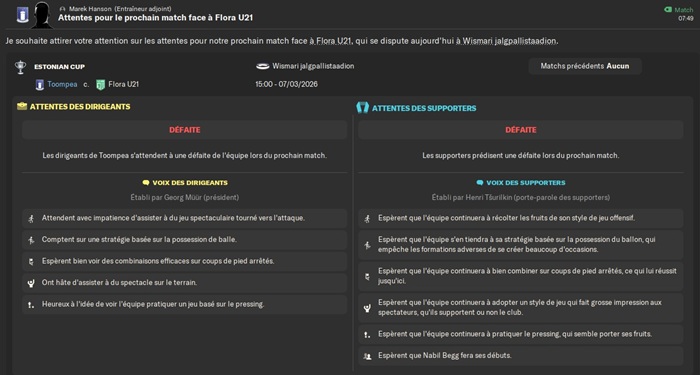Viewport: 700px width, 375px height.
Task: Select 'Espèrent bien voir des combinaisons efficaces' row
Action: pyautogui.click(x=184, y=261)
